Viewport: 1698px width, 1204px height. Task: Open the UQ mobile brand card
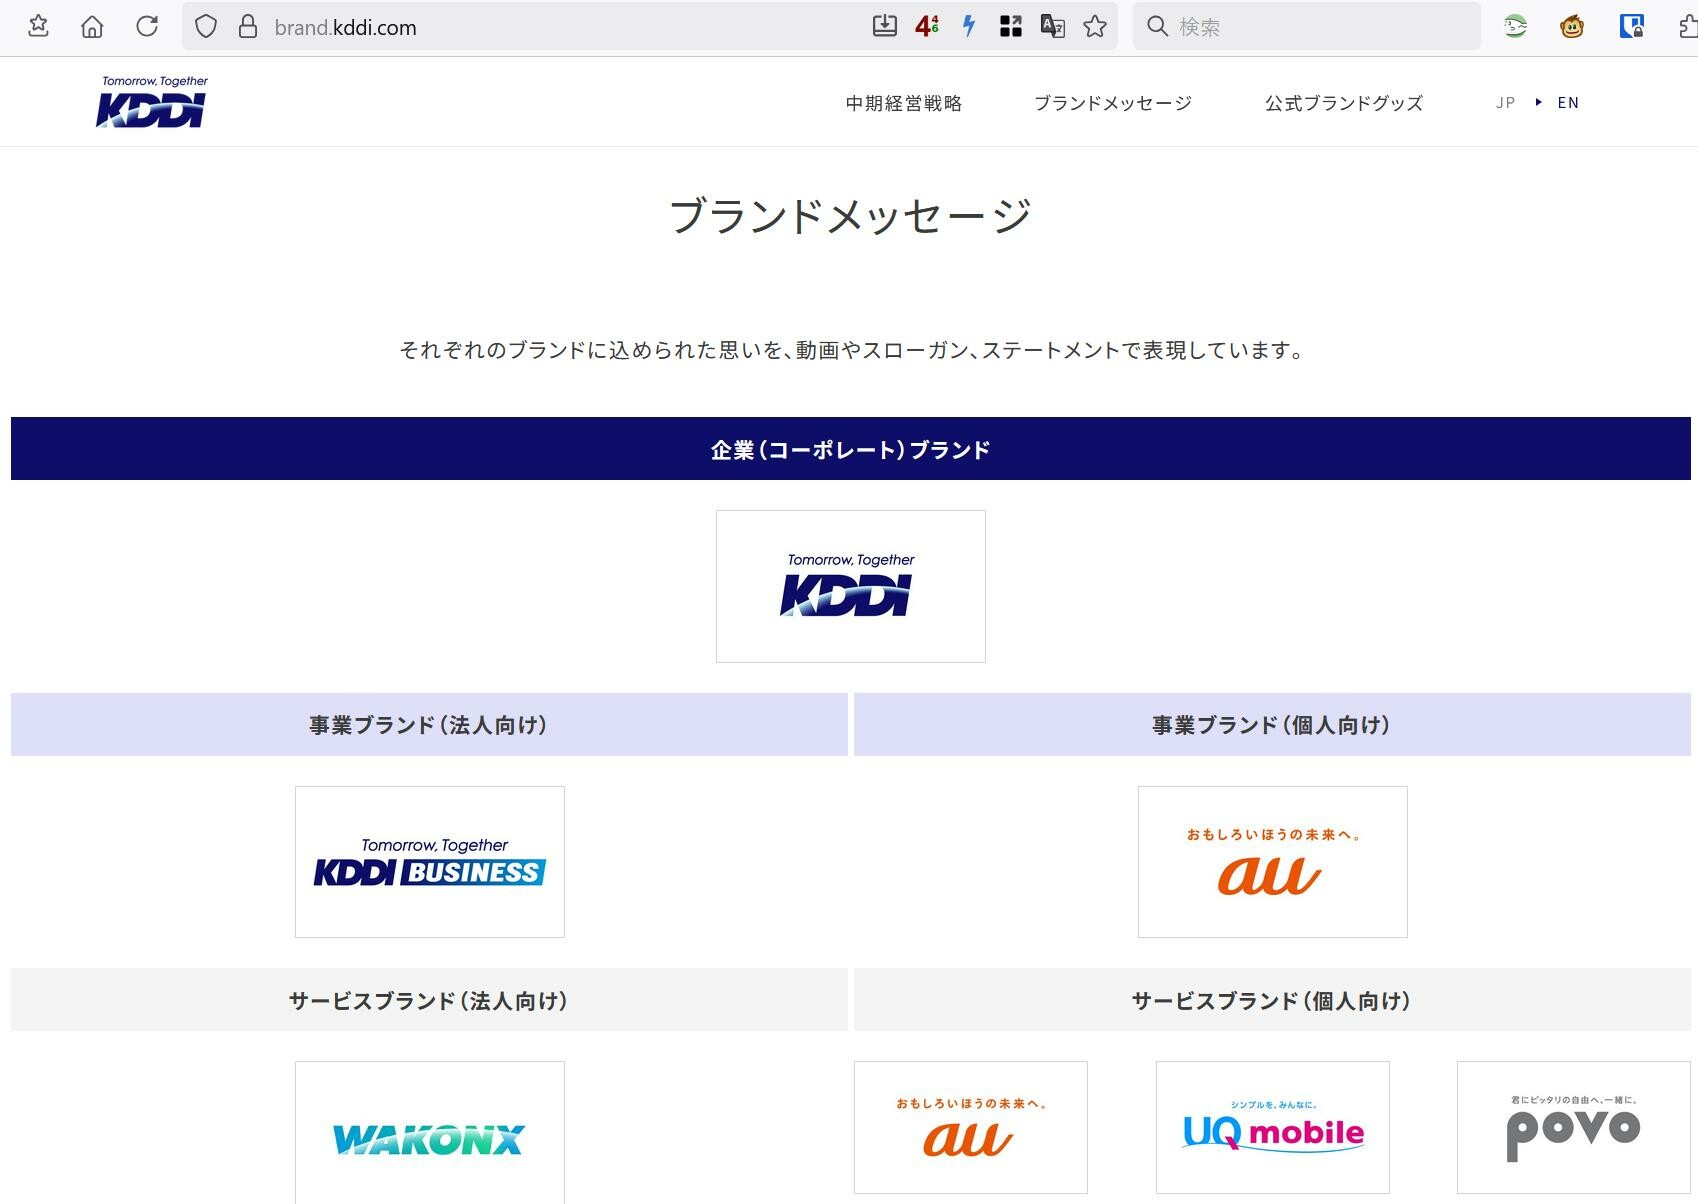coord(1273,1127)
